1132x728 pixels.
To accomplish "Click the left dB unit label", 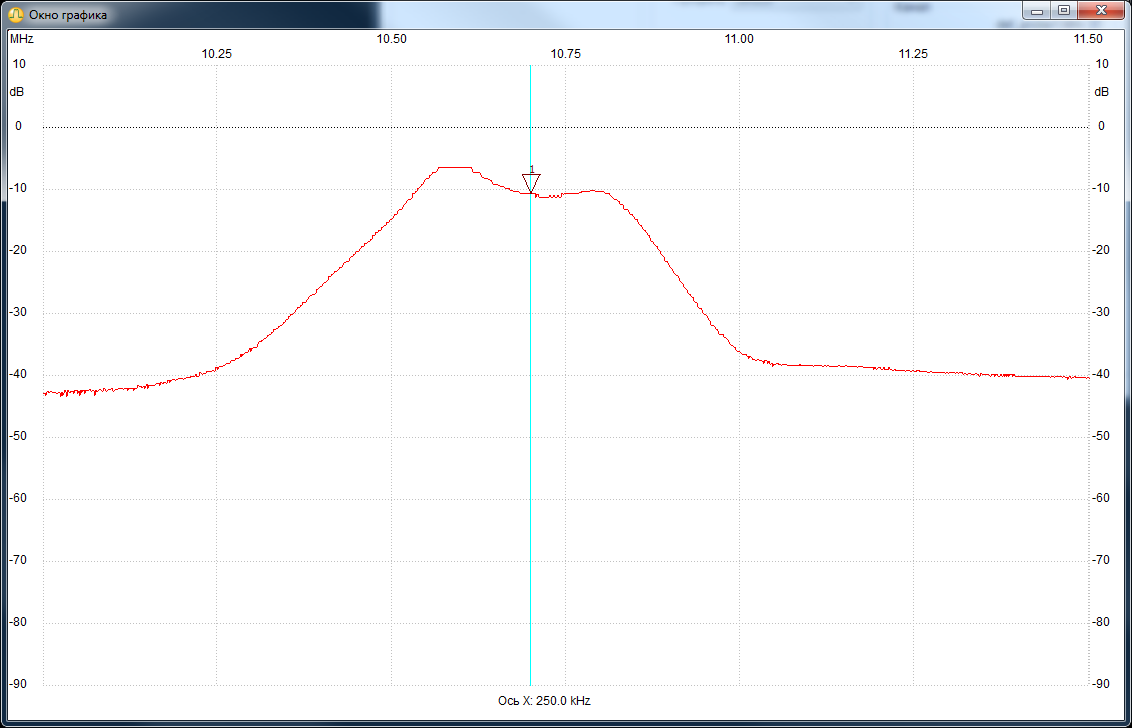I will (17, 92).
